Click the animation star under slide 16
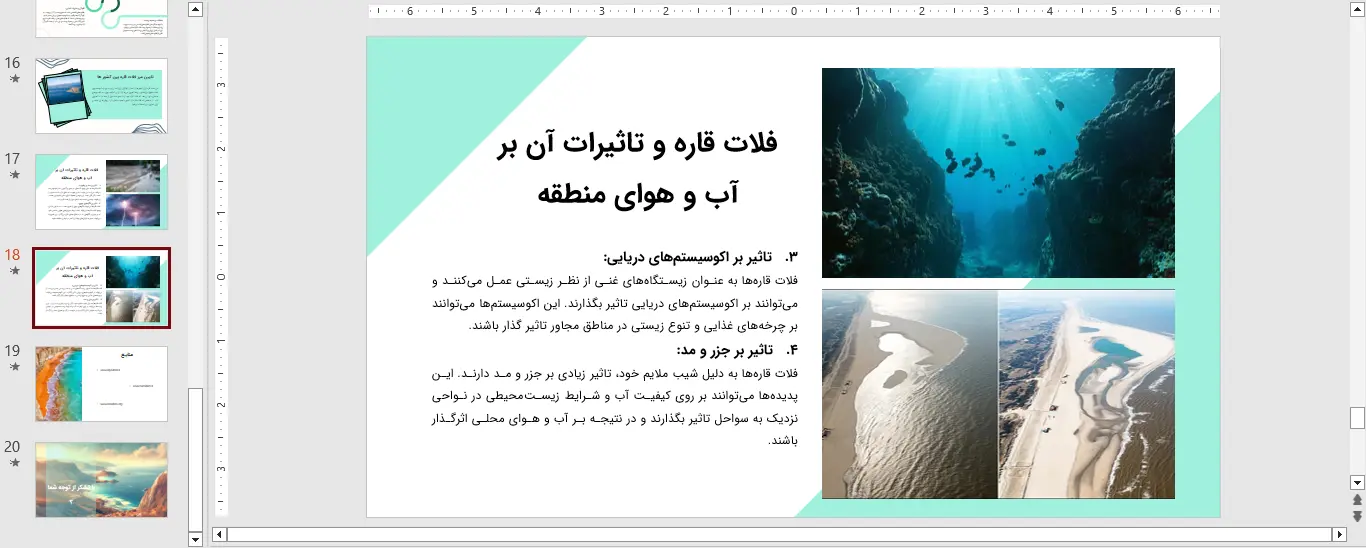The height and width of the screenshot is (548, 1366). click(14, 78)
